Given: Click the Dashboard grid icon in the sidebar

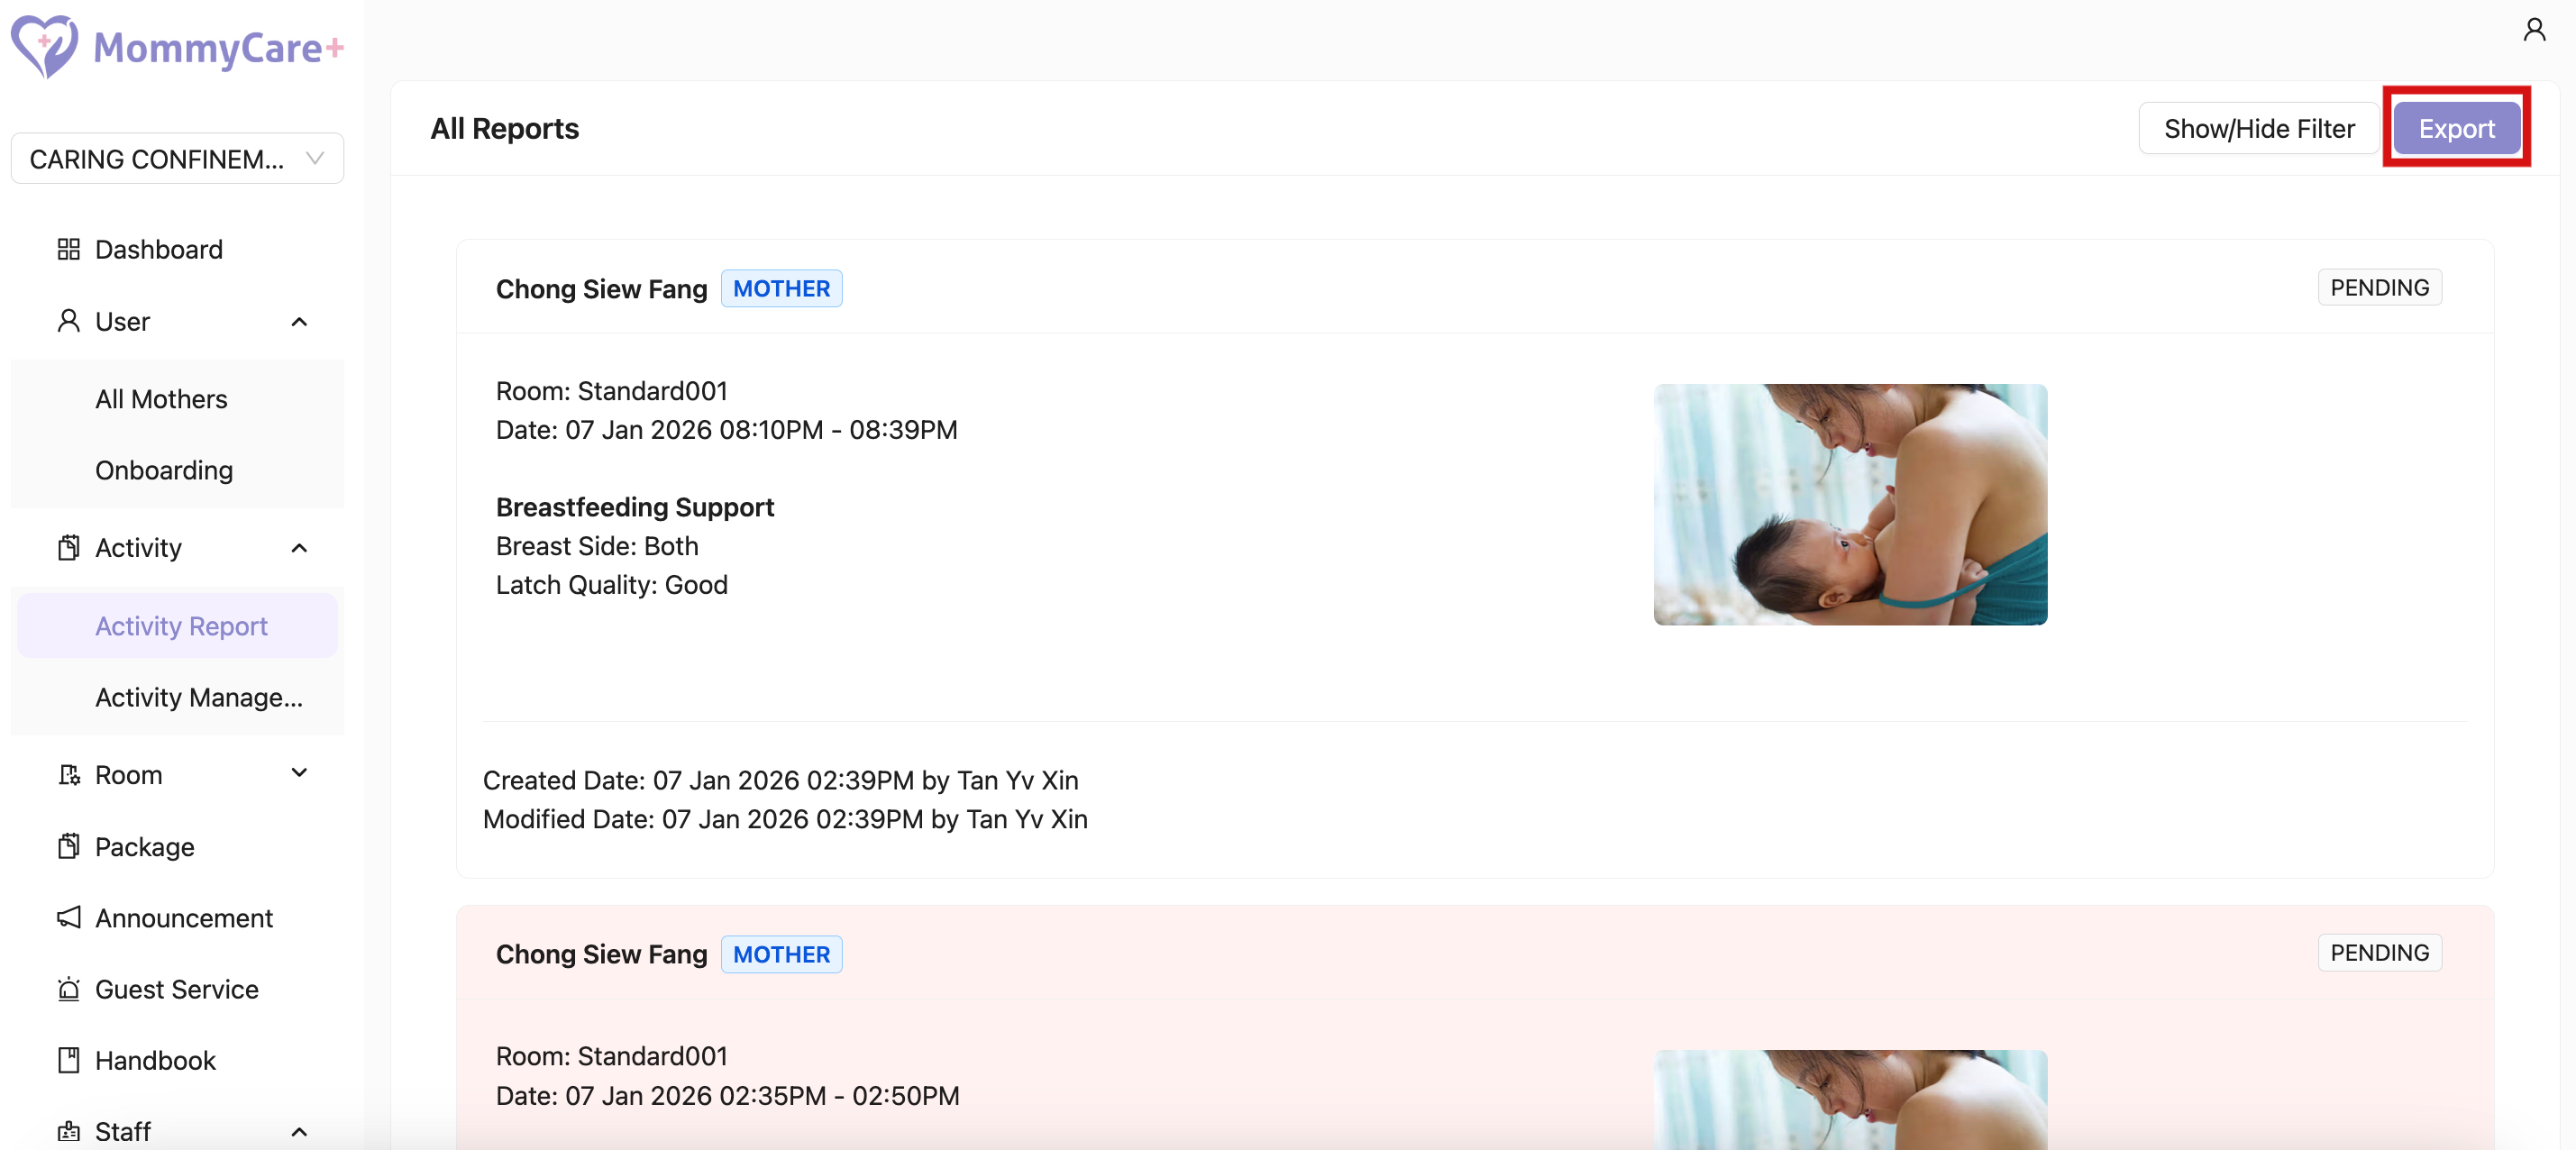Looking at the screenshot, I should pos(69,249).
